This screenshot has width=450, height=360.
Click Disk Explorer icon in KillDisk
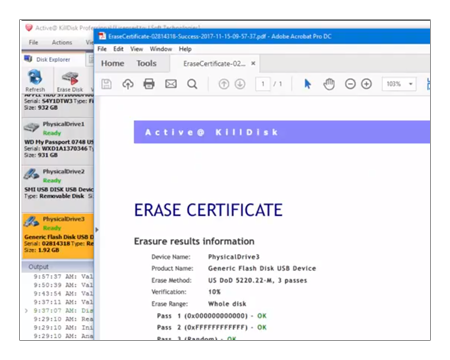28,59
